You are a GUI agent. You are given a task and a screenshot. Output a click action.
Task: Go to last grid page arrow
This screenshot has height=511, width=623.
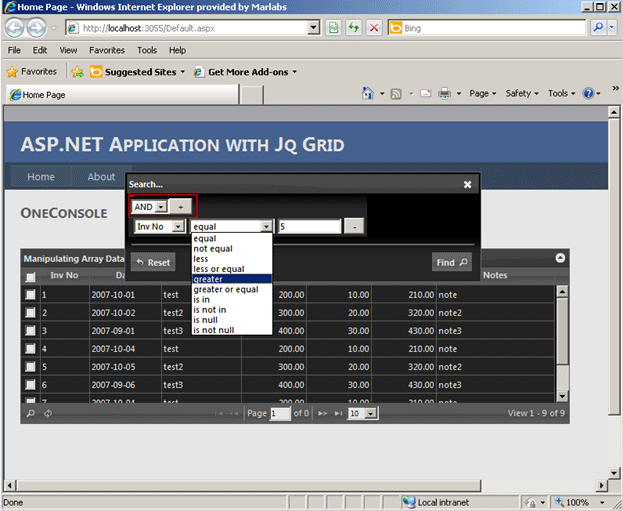(x=338, y=413)
